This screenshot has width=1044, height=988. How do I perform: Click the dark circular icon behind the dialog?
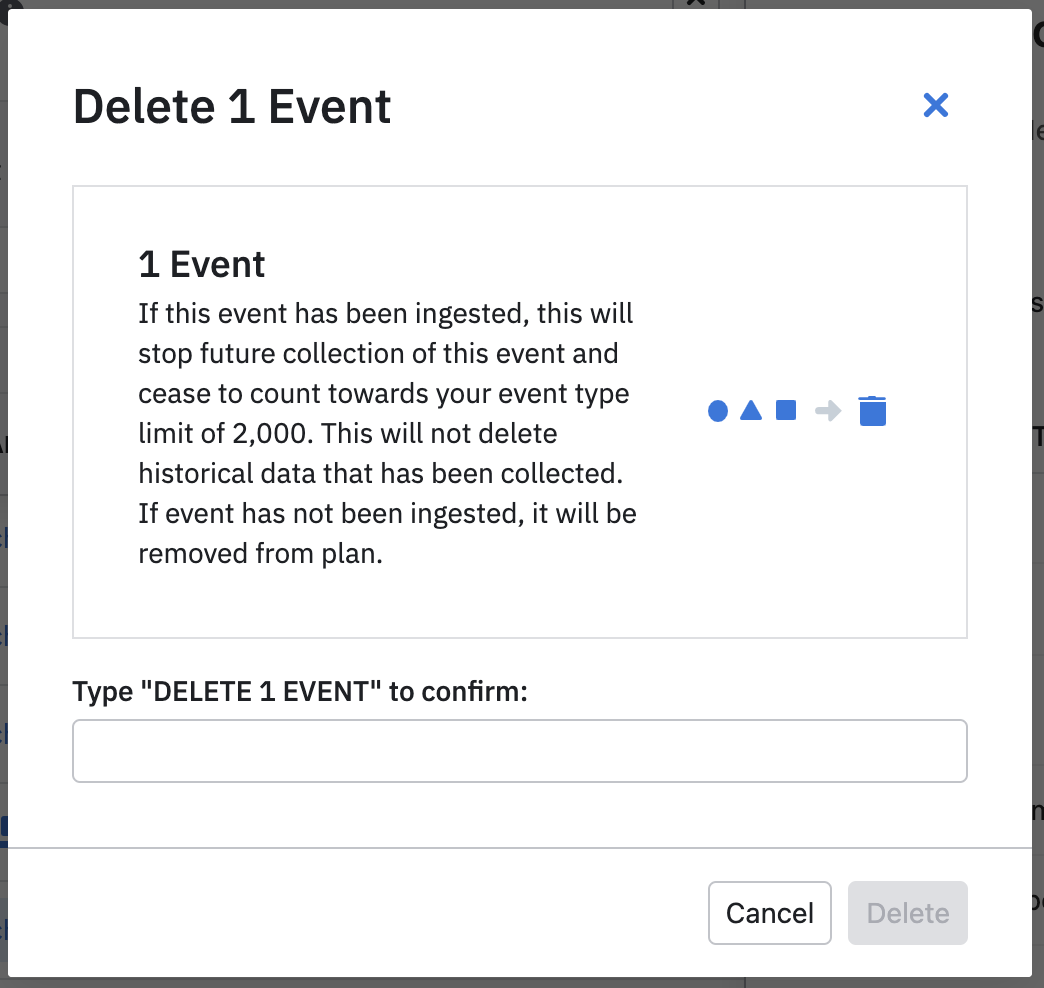coord(12,4)
